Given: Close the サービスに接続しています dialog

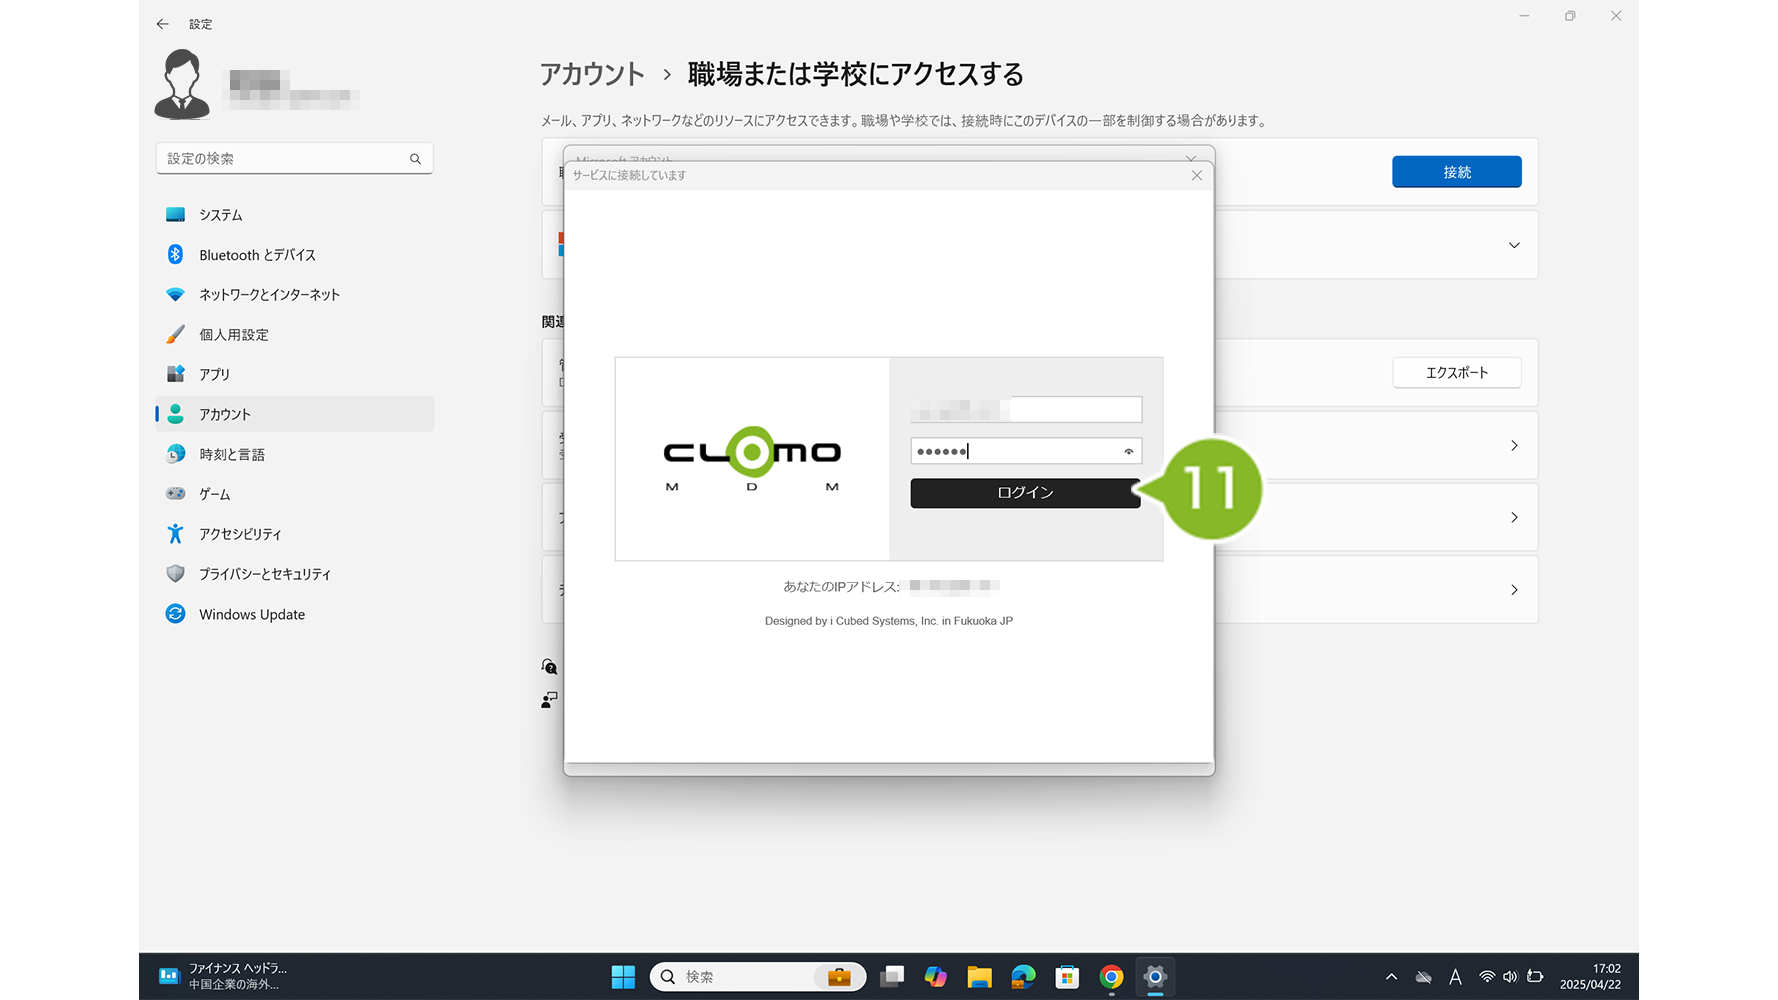Looking at the screenshot, I should [1197, 175].
